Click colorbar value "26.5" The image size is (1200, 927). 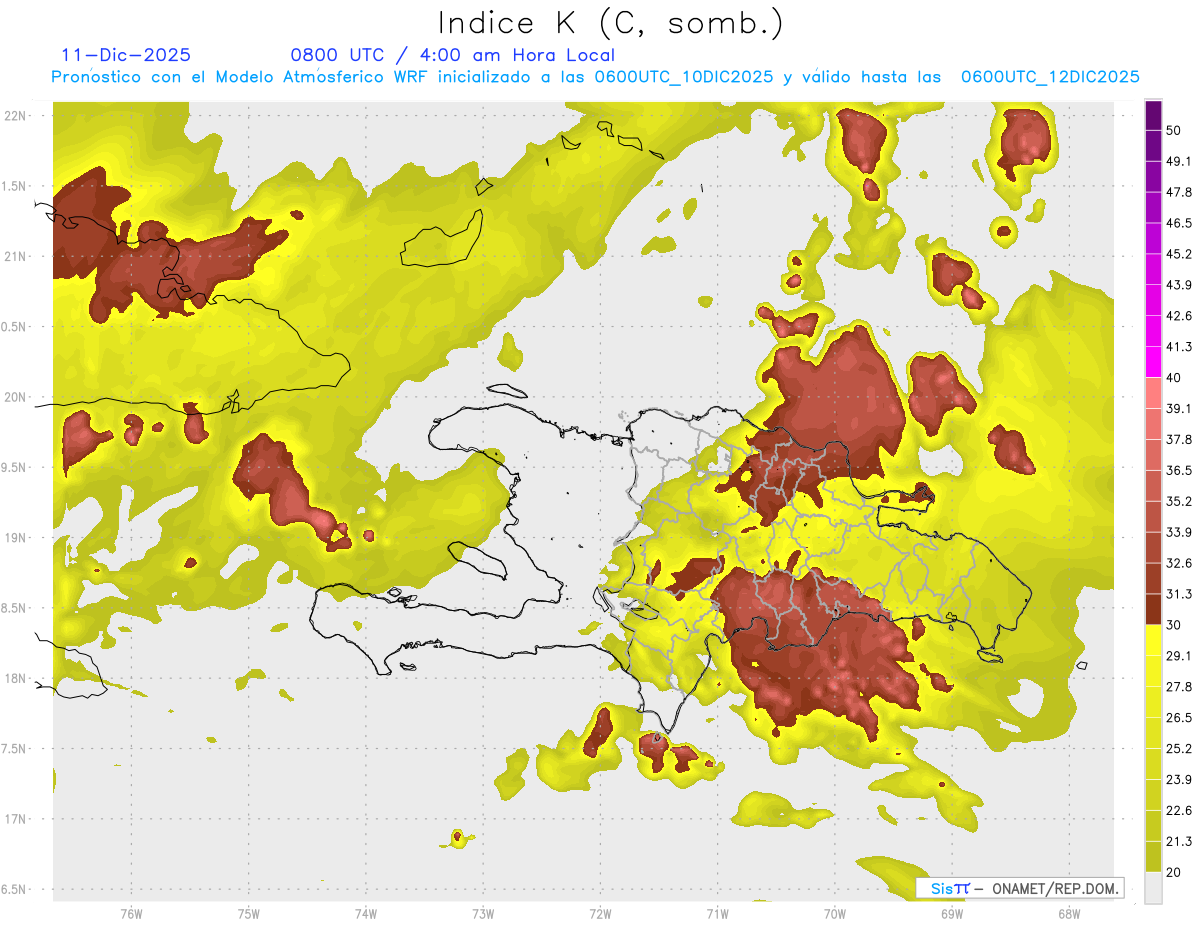click(x=1180, y=717)
